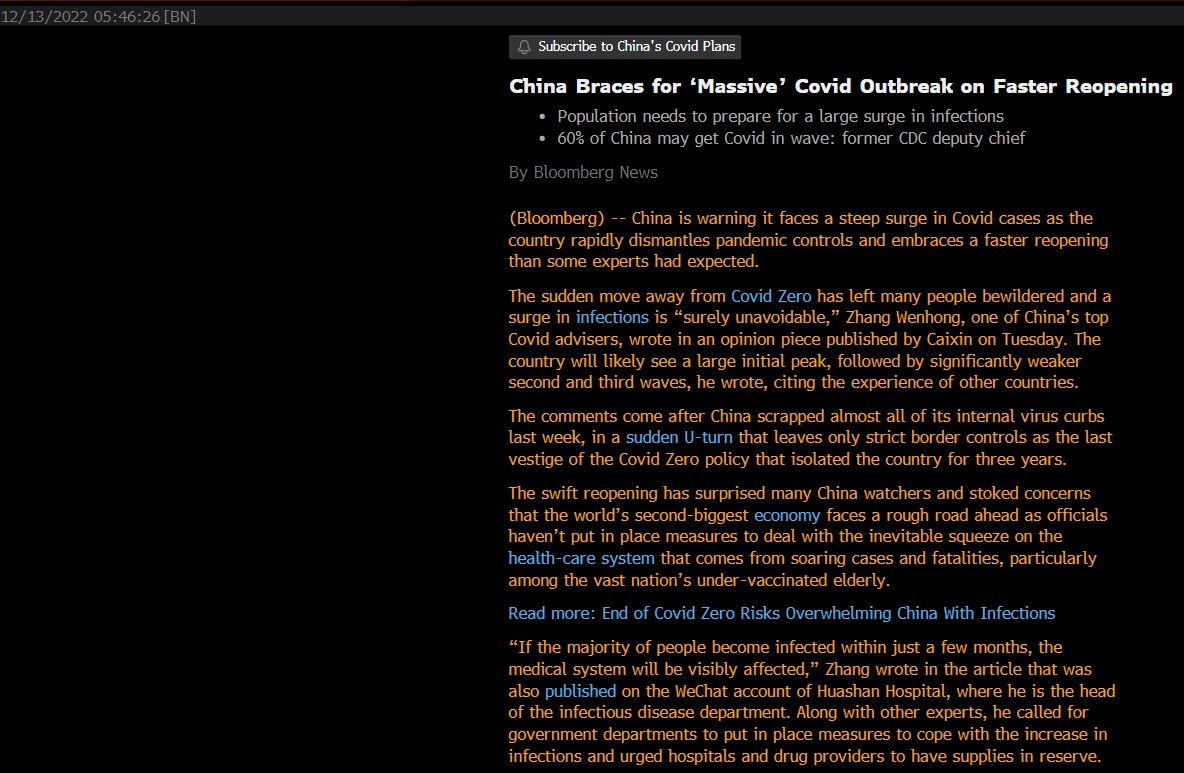
Task: Open the published link
Action: [x=580, y=691]
